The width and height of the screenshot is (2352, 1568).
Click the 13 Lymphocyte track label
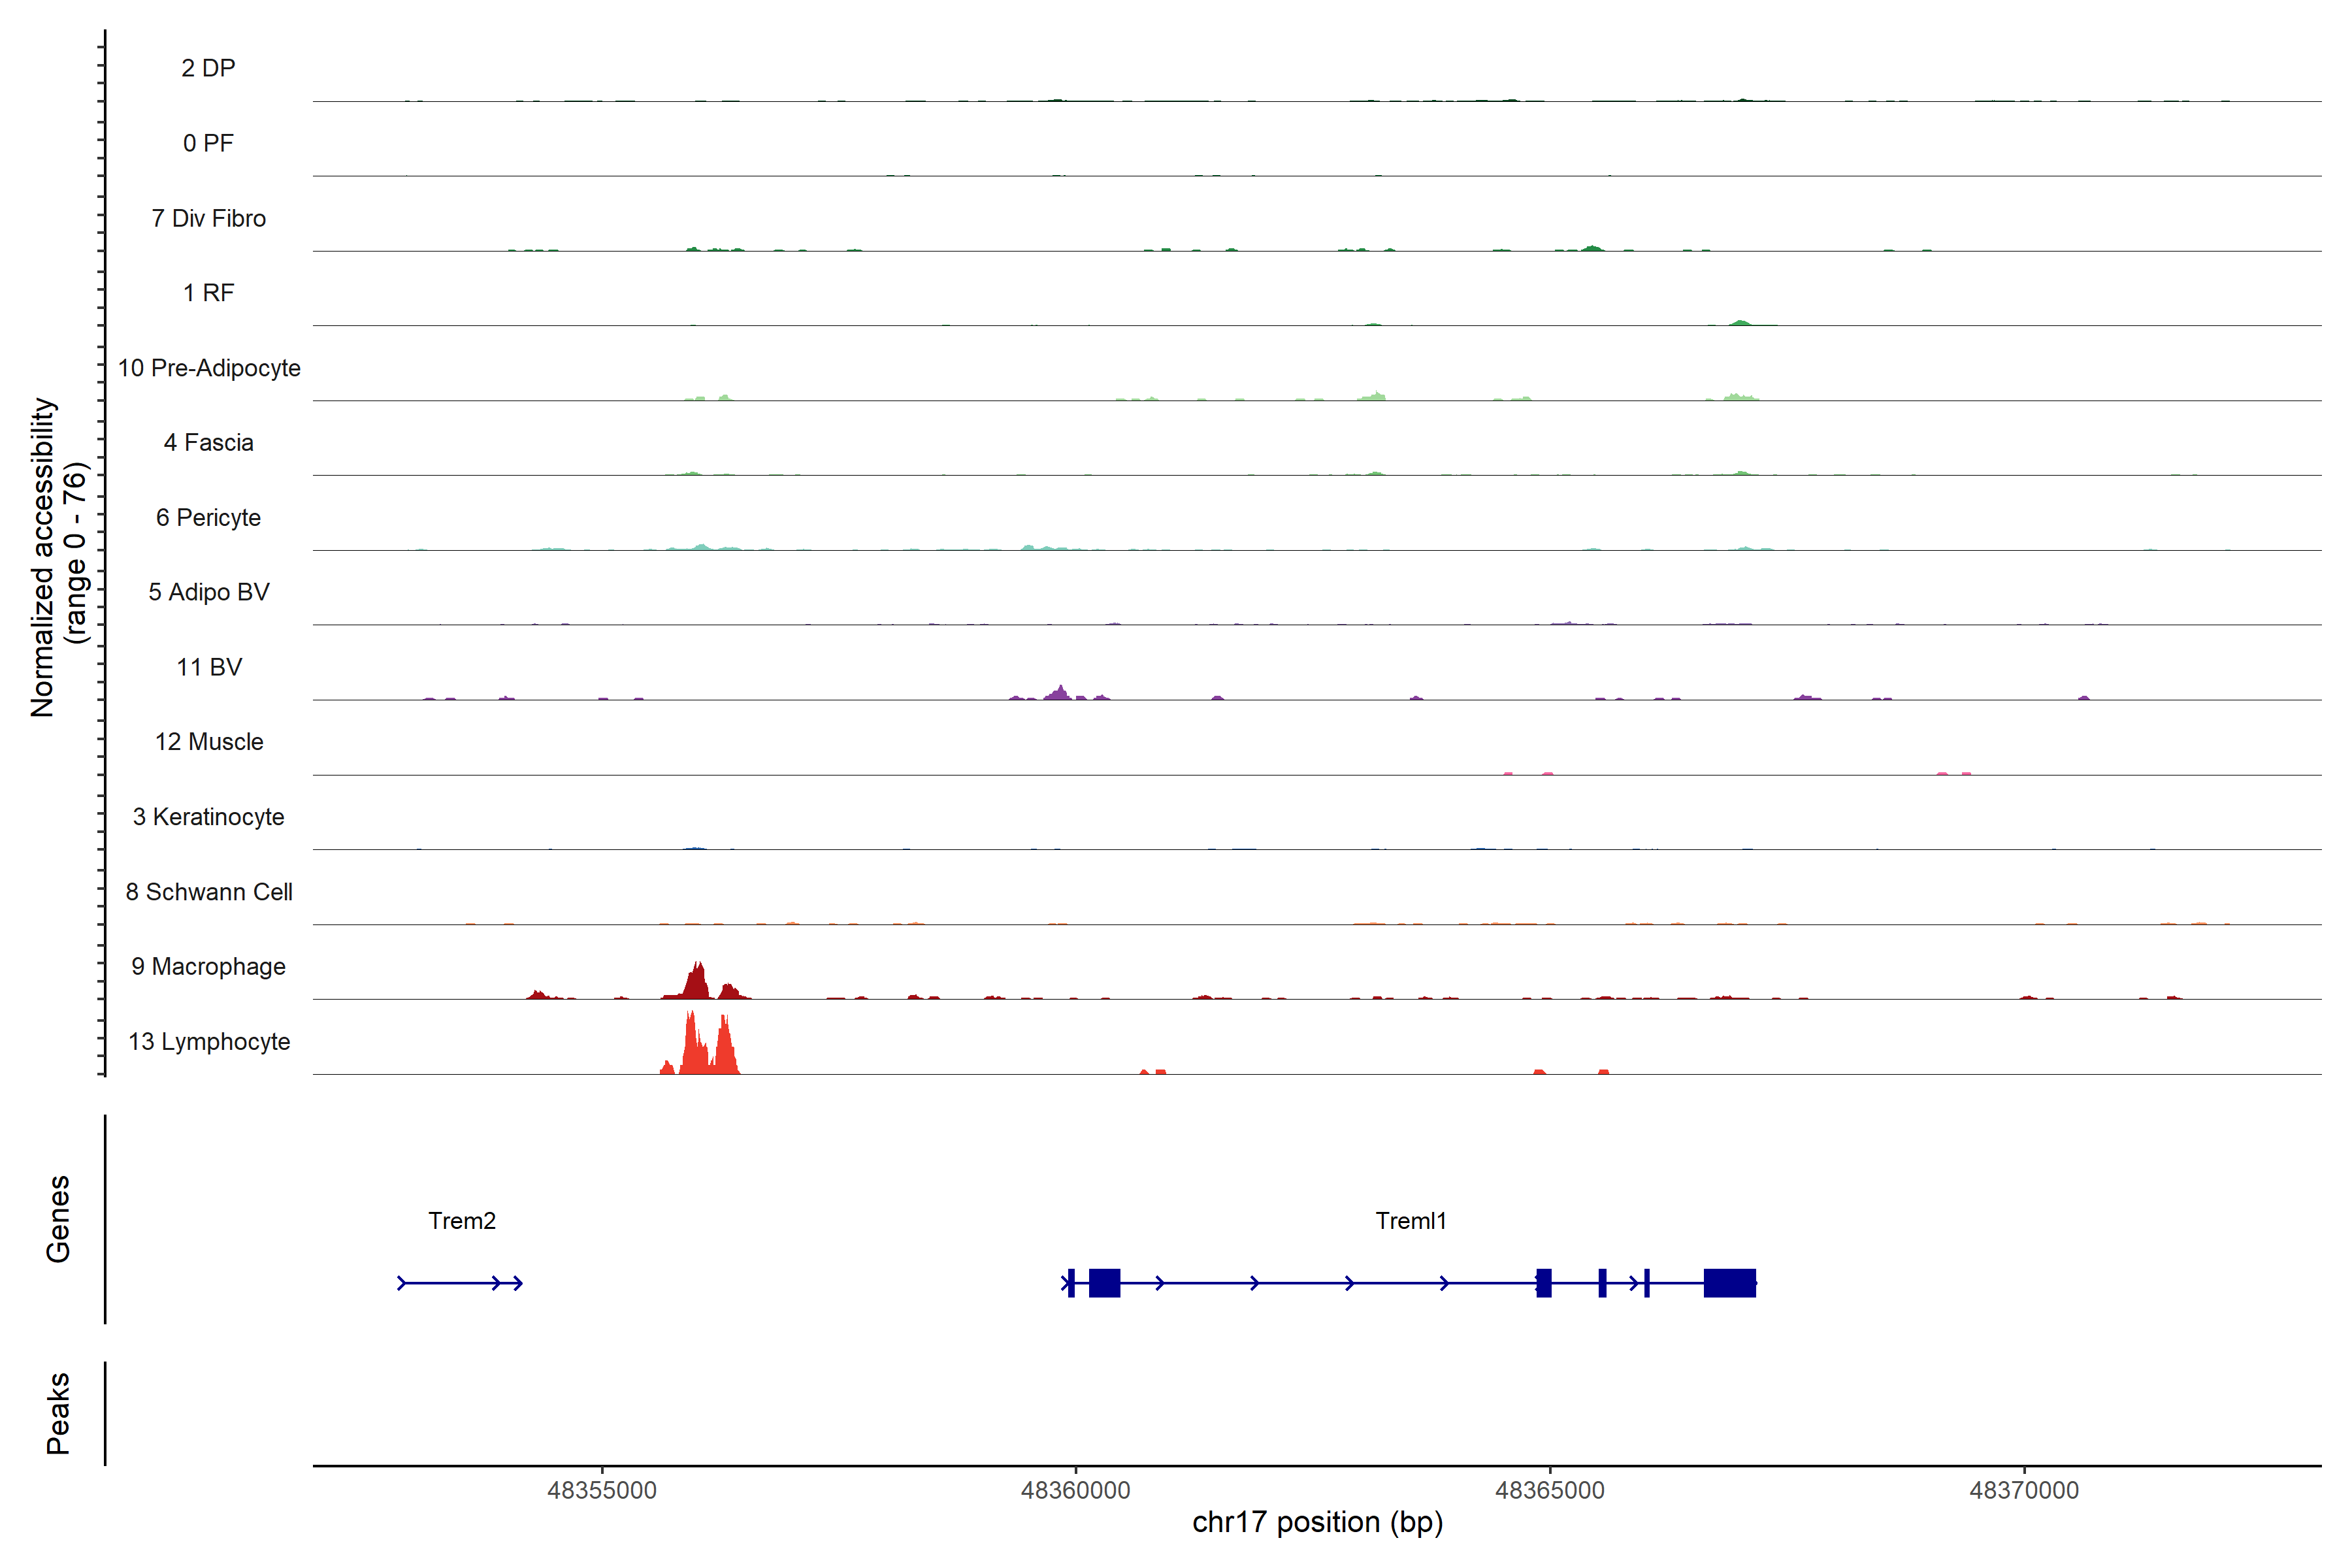pos(209,1042)
